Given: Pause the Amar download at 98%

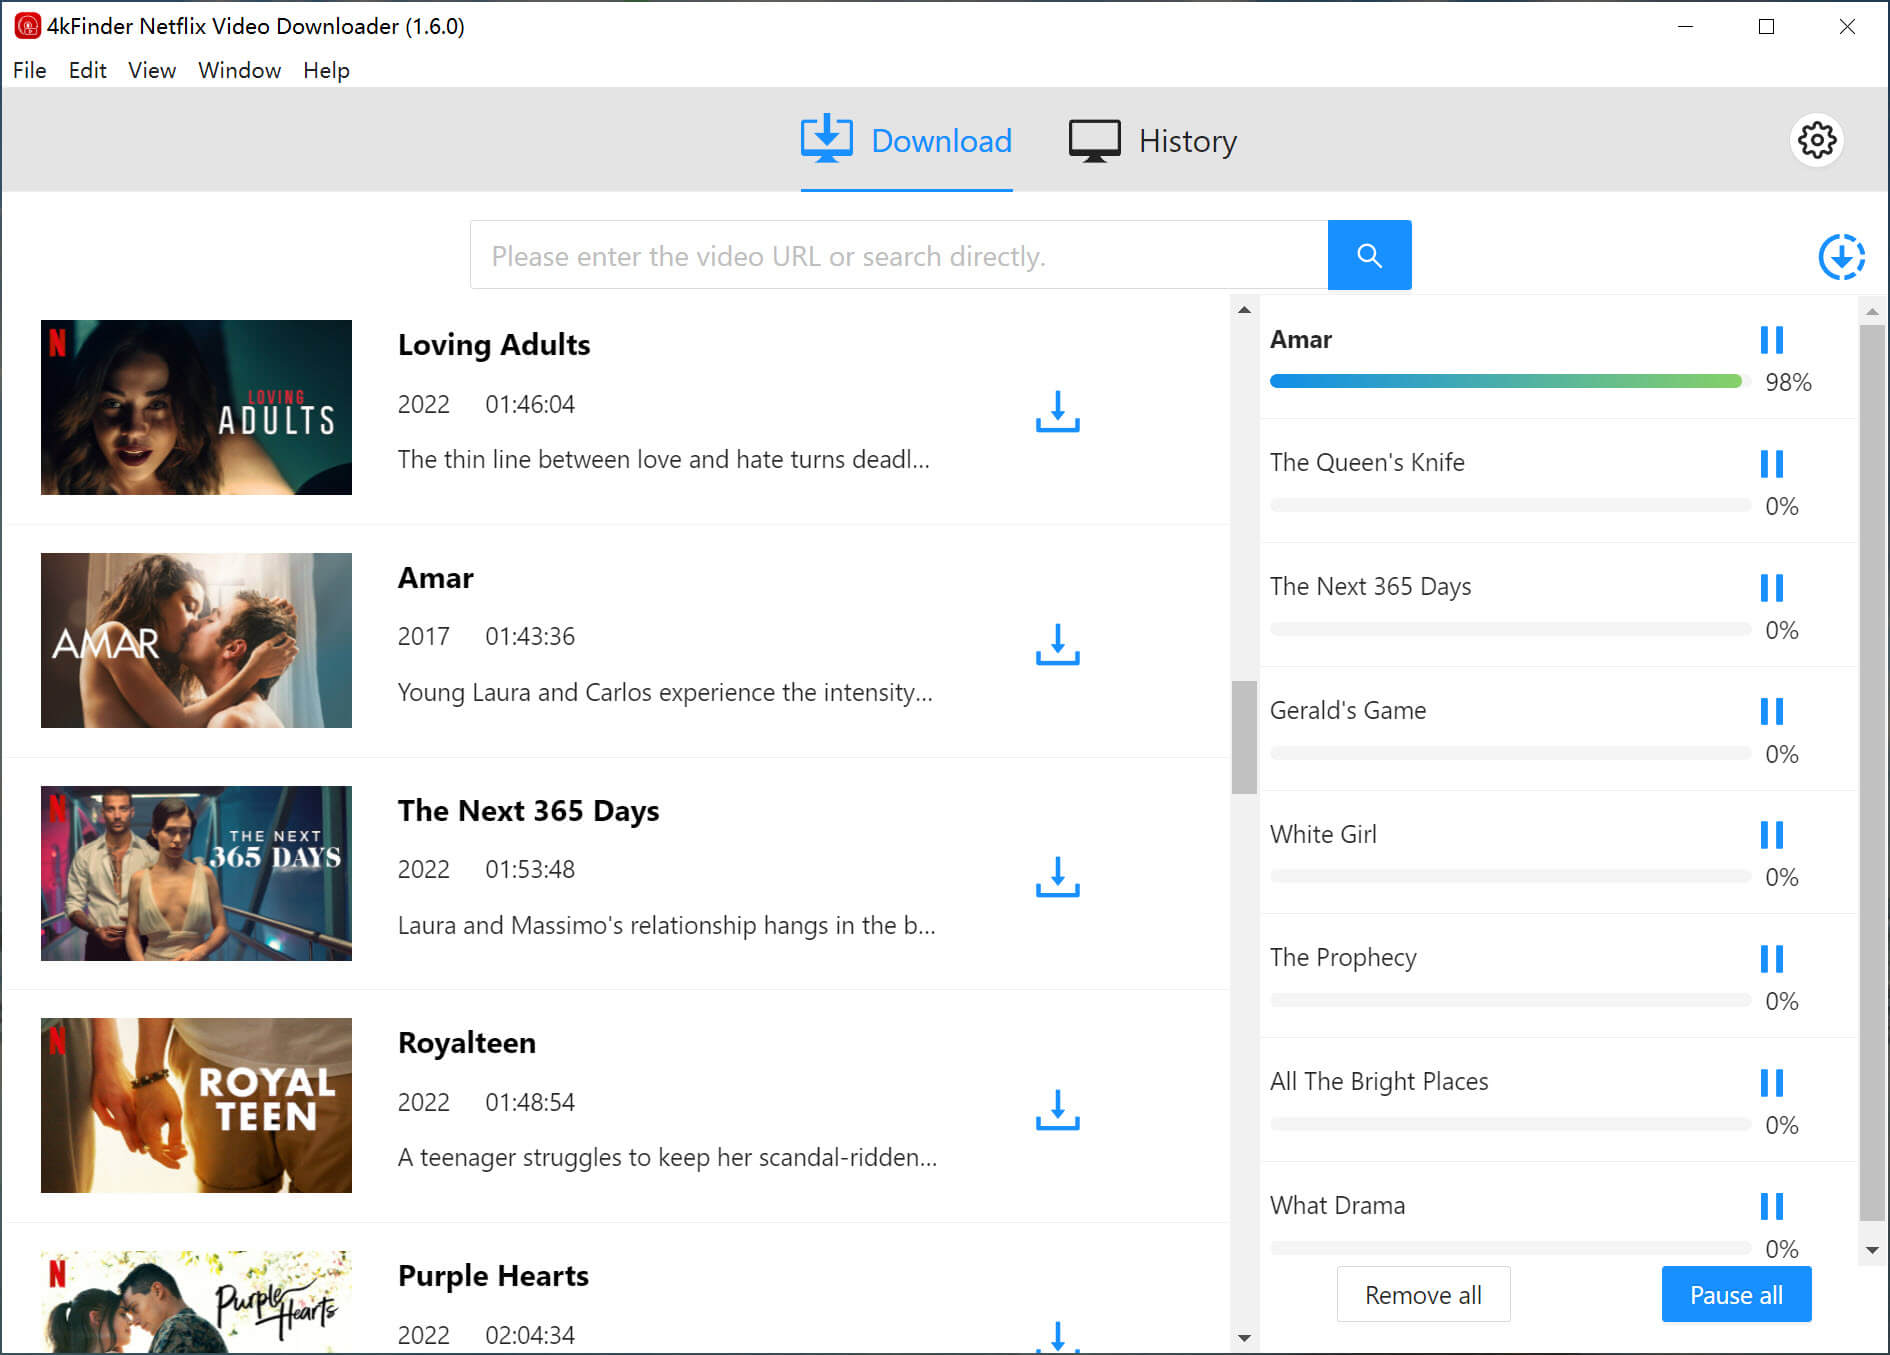Looking at the screenshot, I should pos(1771,340).
